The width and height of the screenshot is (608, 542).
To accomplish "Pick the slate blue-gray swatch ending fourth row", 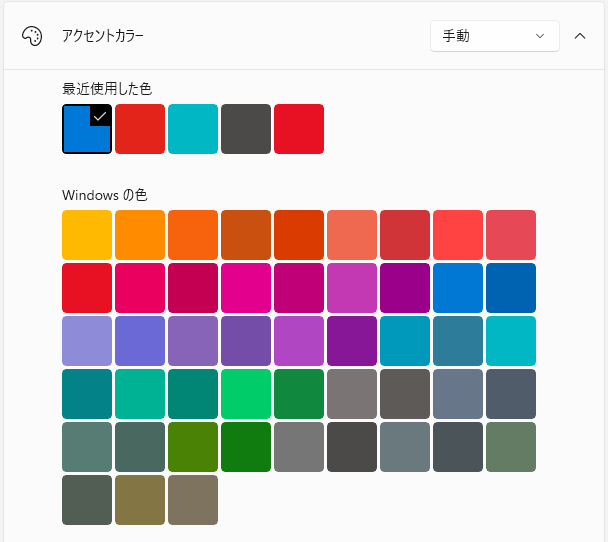I will tap(511, 394).
